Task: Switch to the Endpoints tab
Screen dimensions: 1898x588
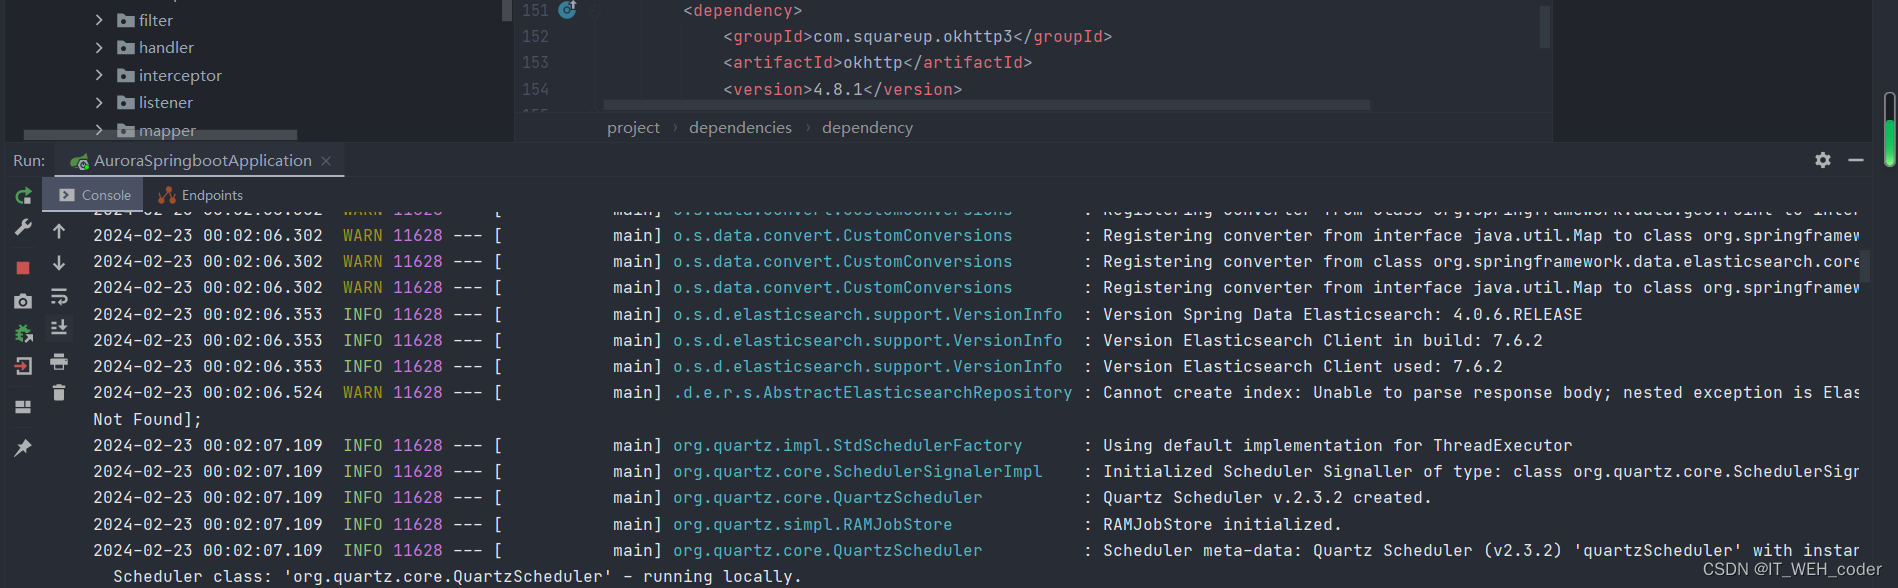Action: [x=201, y=195]
